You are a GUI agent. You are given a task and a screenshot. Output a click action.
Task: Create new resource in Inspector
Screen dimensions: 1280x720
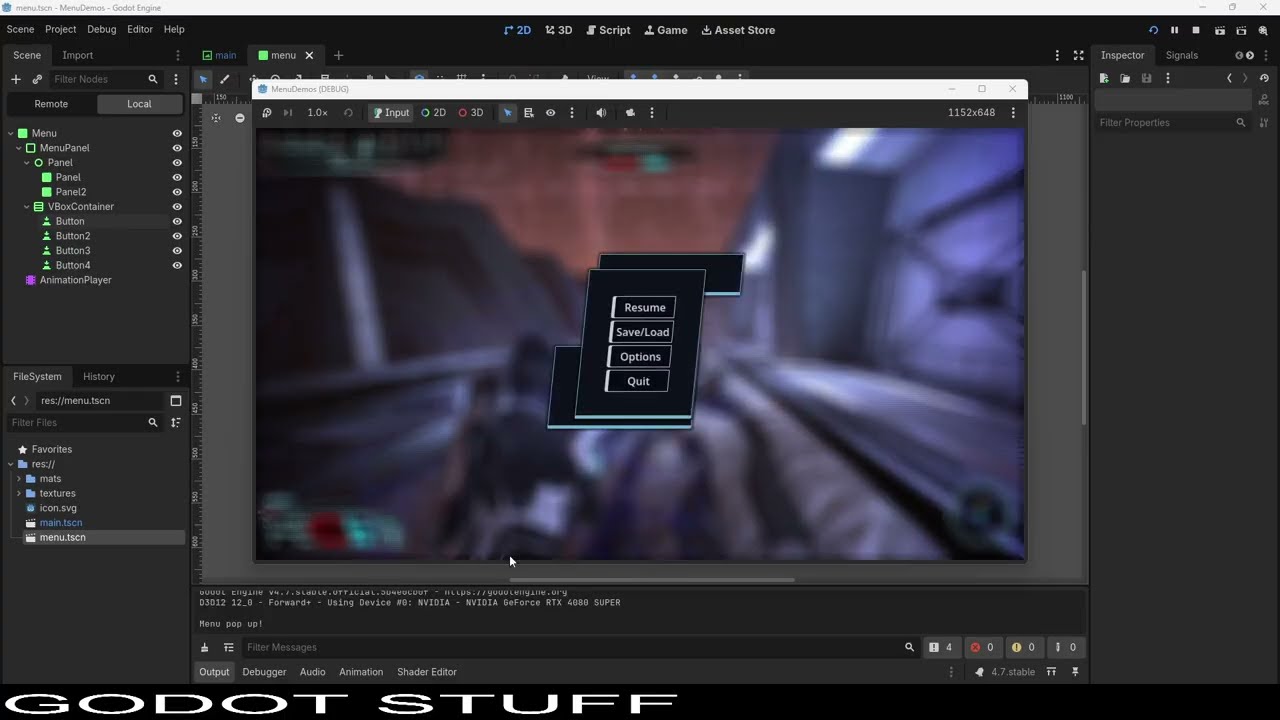1104,78
